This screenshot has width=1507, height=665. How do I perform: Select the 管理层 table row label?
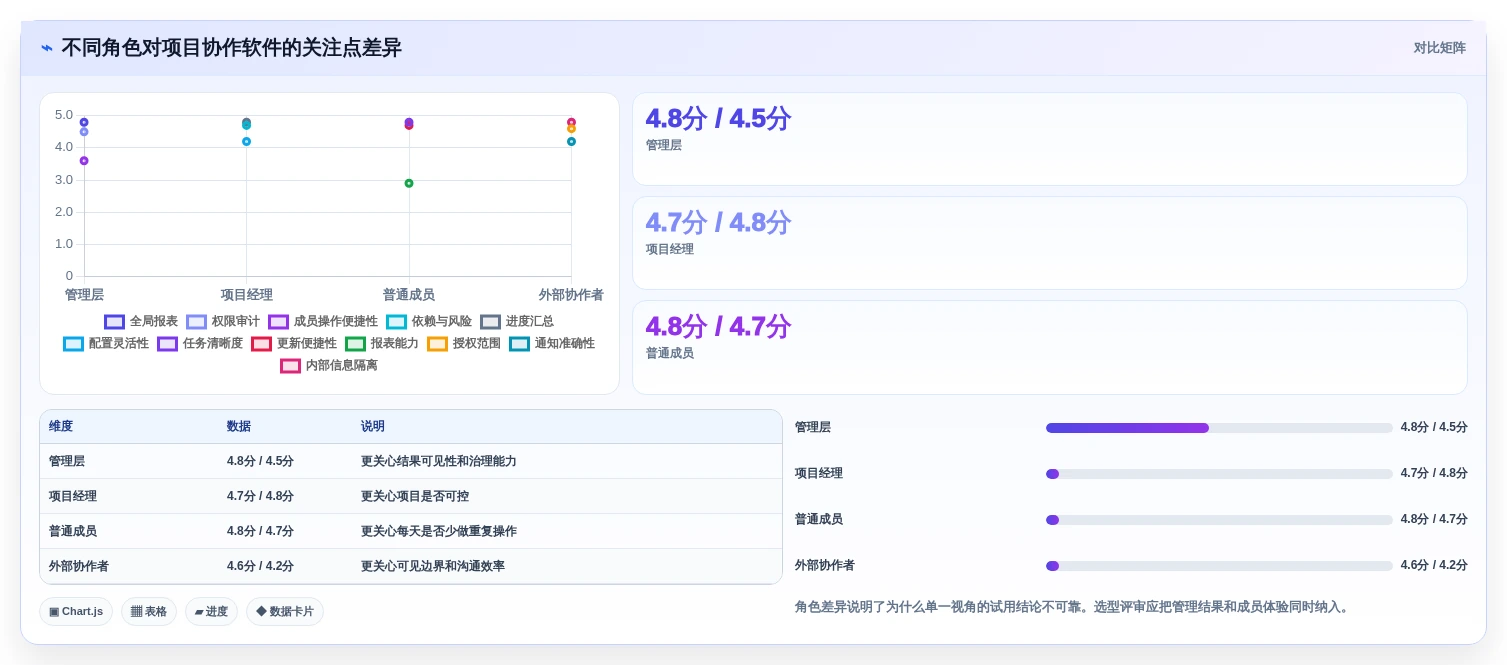[x=67, y=462]
